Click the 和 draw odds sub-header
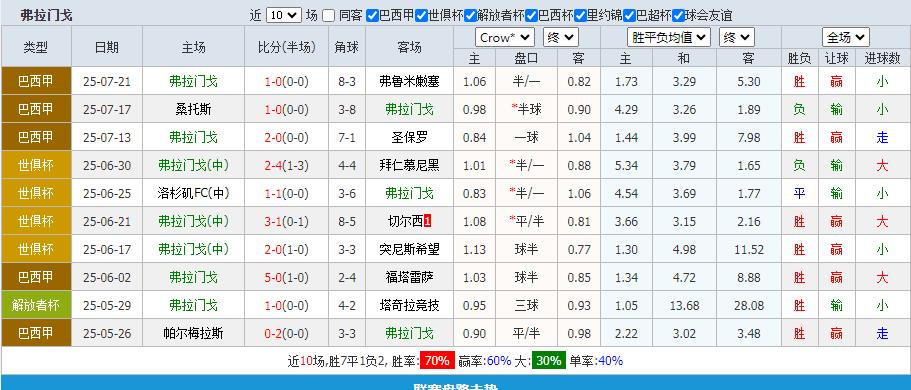This screenshot has width=911, height=390. [684, 58]
